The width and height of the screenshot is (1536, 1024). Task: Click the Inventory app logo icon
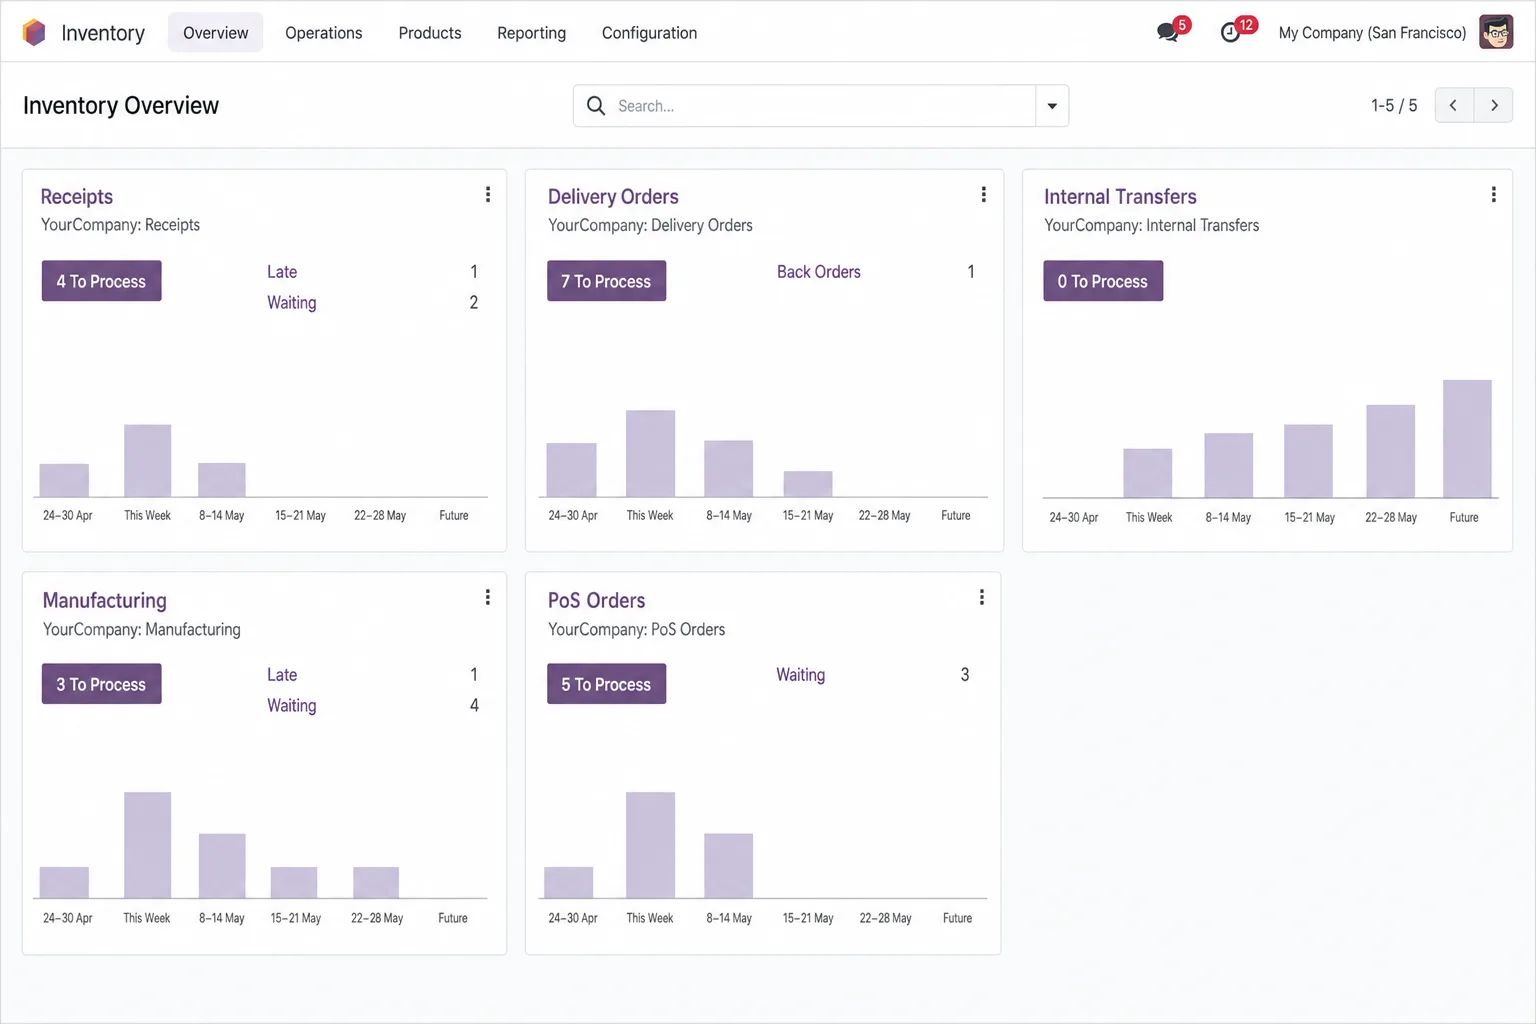coord(34,33)
